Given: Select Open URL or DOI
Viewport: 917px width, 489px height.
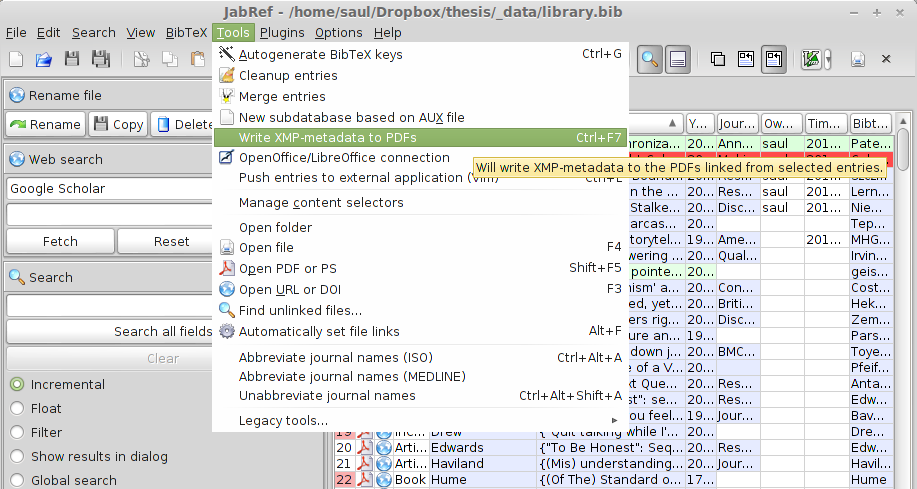Looking at the screenshot, I should point(420,290).
